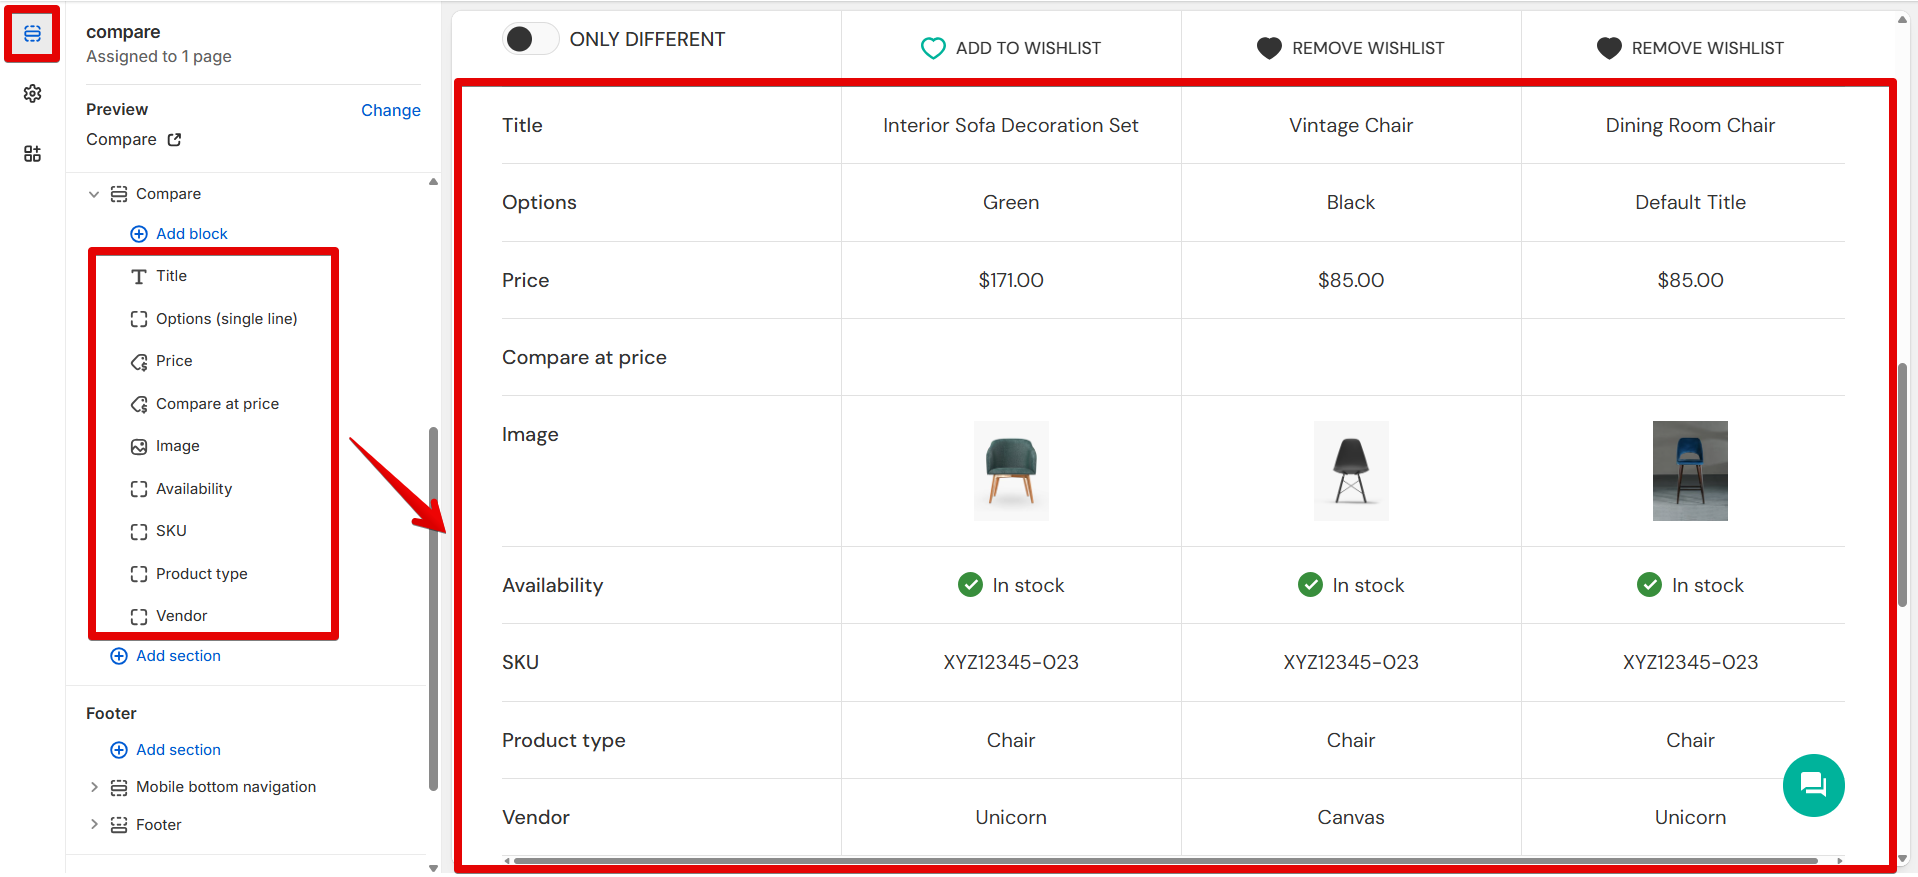
Task: Click the green chat support bubble
Action: (x=1813, y=785)
